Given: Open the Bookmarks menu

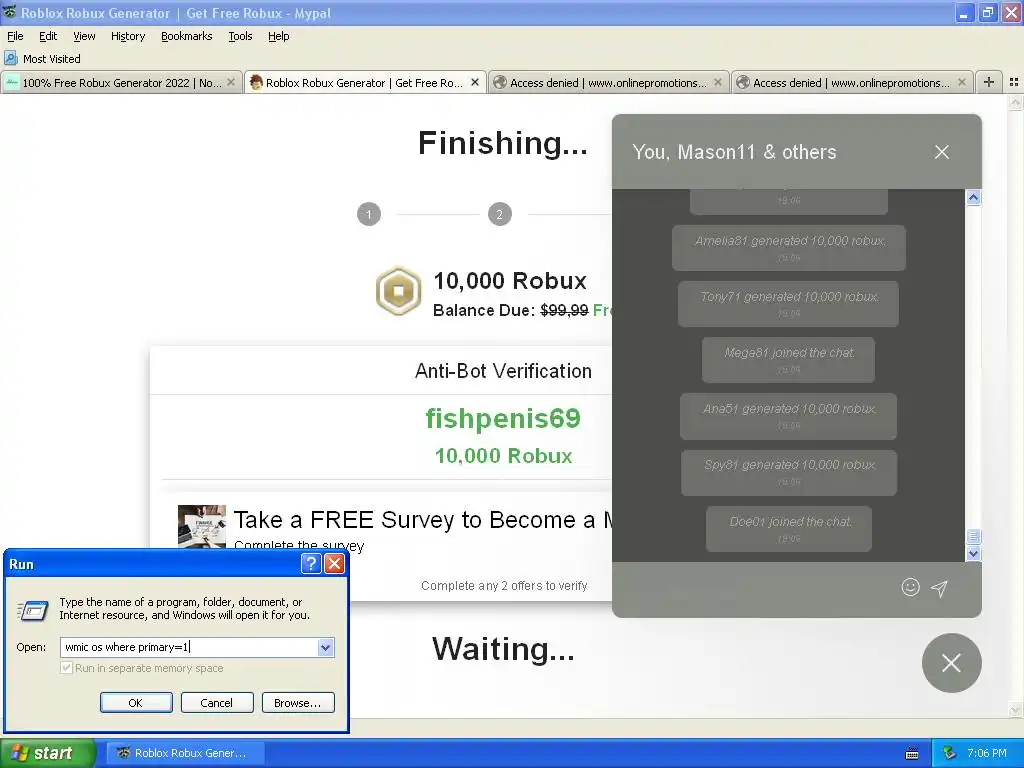Looking at the screenshot, I should pos(187,36).
